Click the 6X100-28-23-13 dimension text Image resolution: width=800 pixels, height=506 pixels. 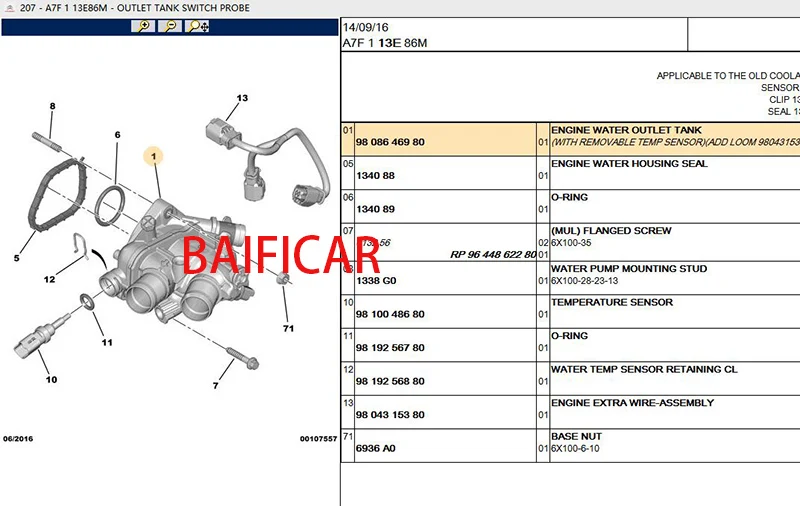point(584,281)
